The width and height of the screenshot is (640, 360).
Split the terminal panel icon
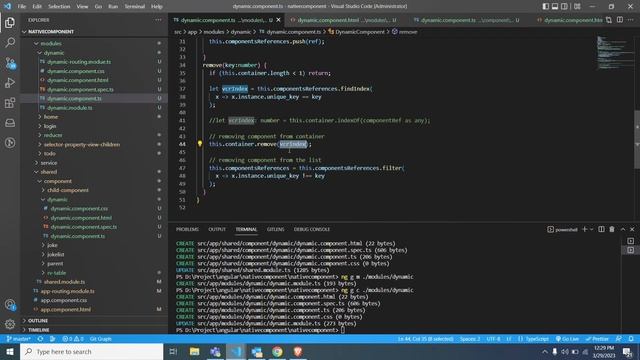coord(601,229)
